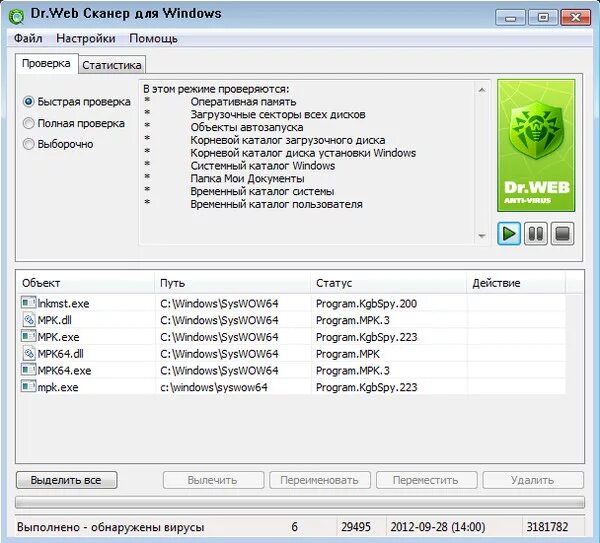The width and height of the screenshot is (600, 543).
Task: Switch to the Статистика tab
Action: [x=112, y=65]
